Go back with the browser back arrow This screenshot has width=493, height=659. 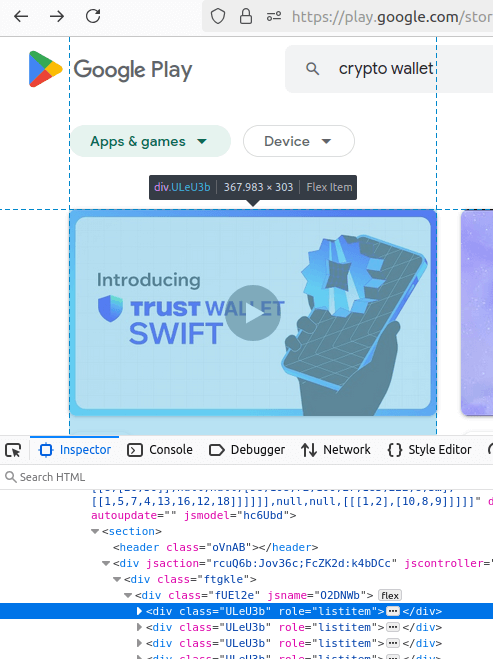(x=21, y=17)
